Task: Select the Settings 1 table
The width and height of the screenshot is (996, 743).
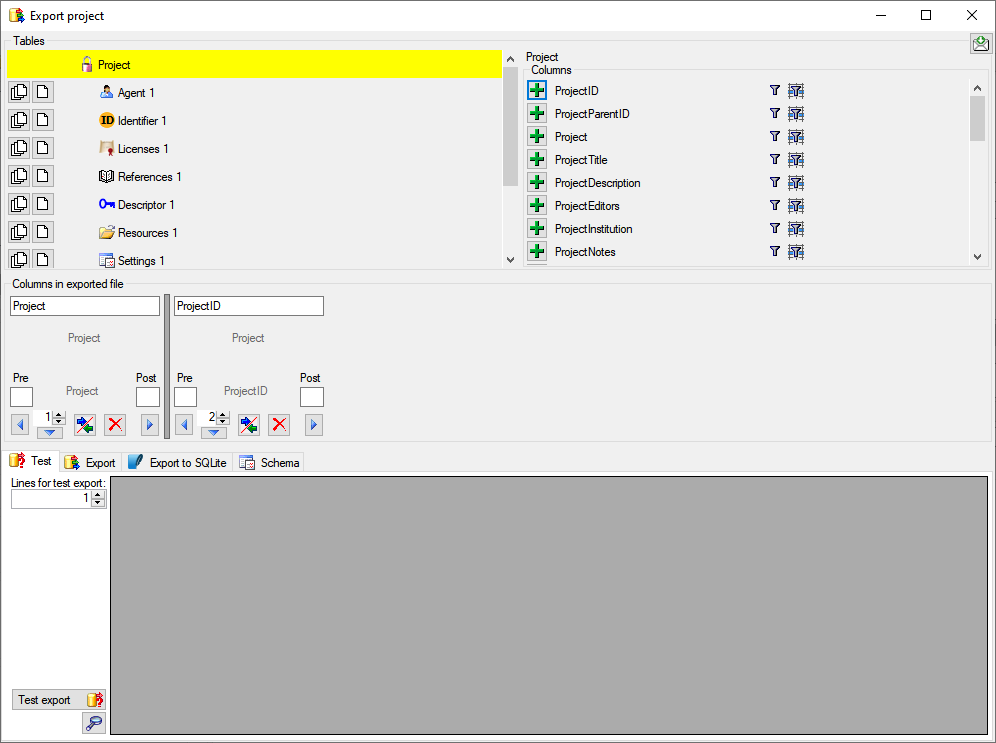Action: [141, 260]
